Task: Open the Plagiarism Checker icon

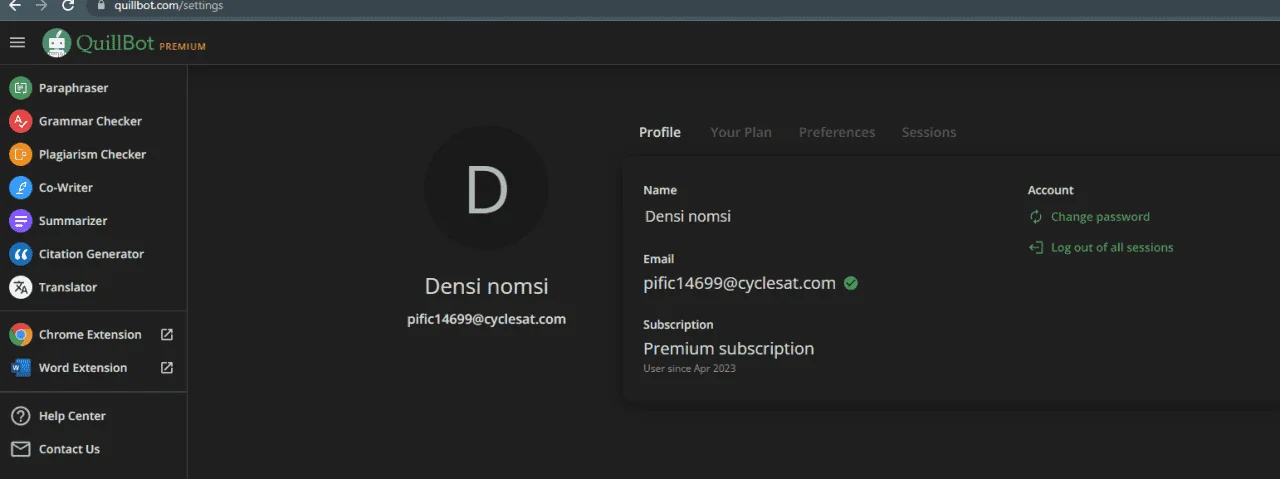Action: coord(20,154)
